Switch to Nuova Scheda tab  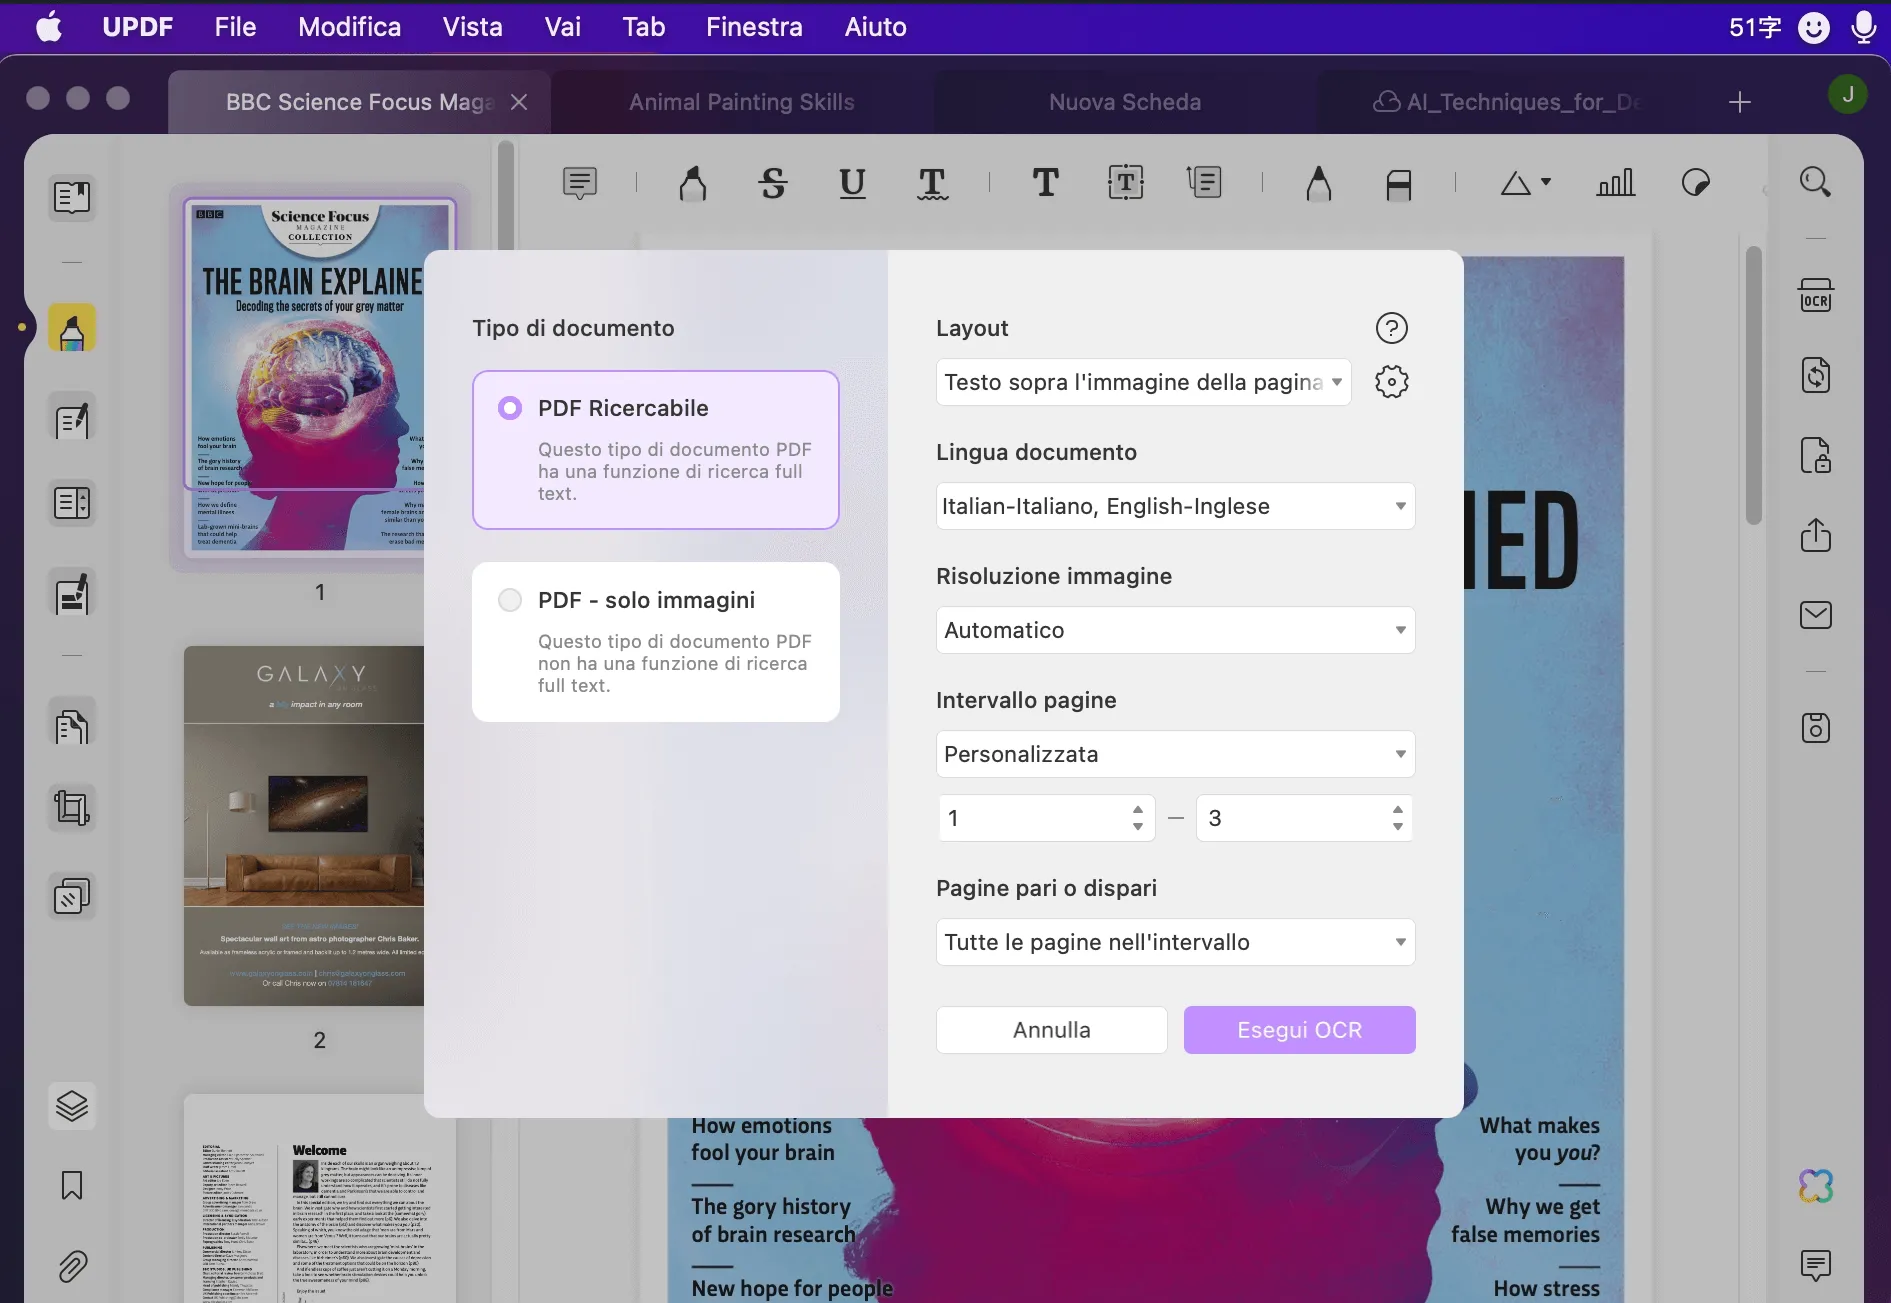1125,102
